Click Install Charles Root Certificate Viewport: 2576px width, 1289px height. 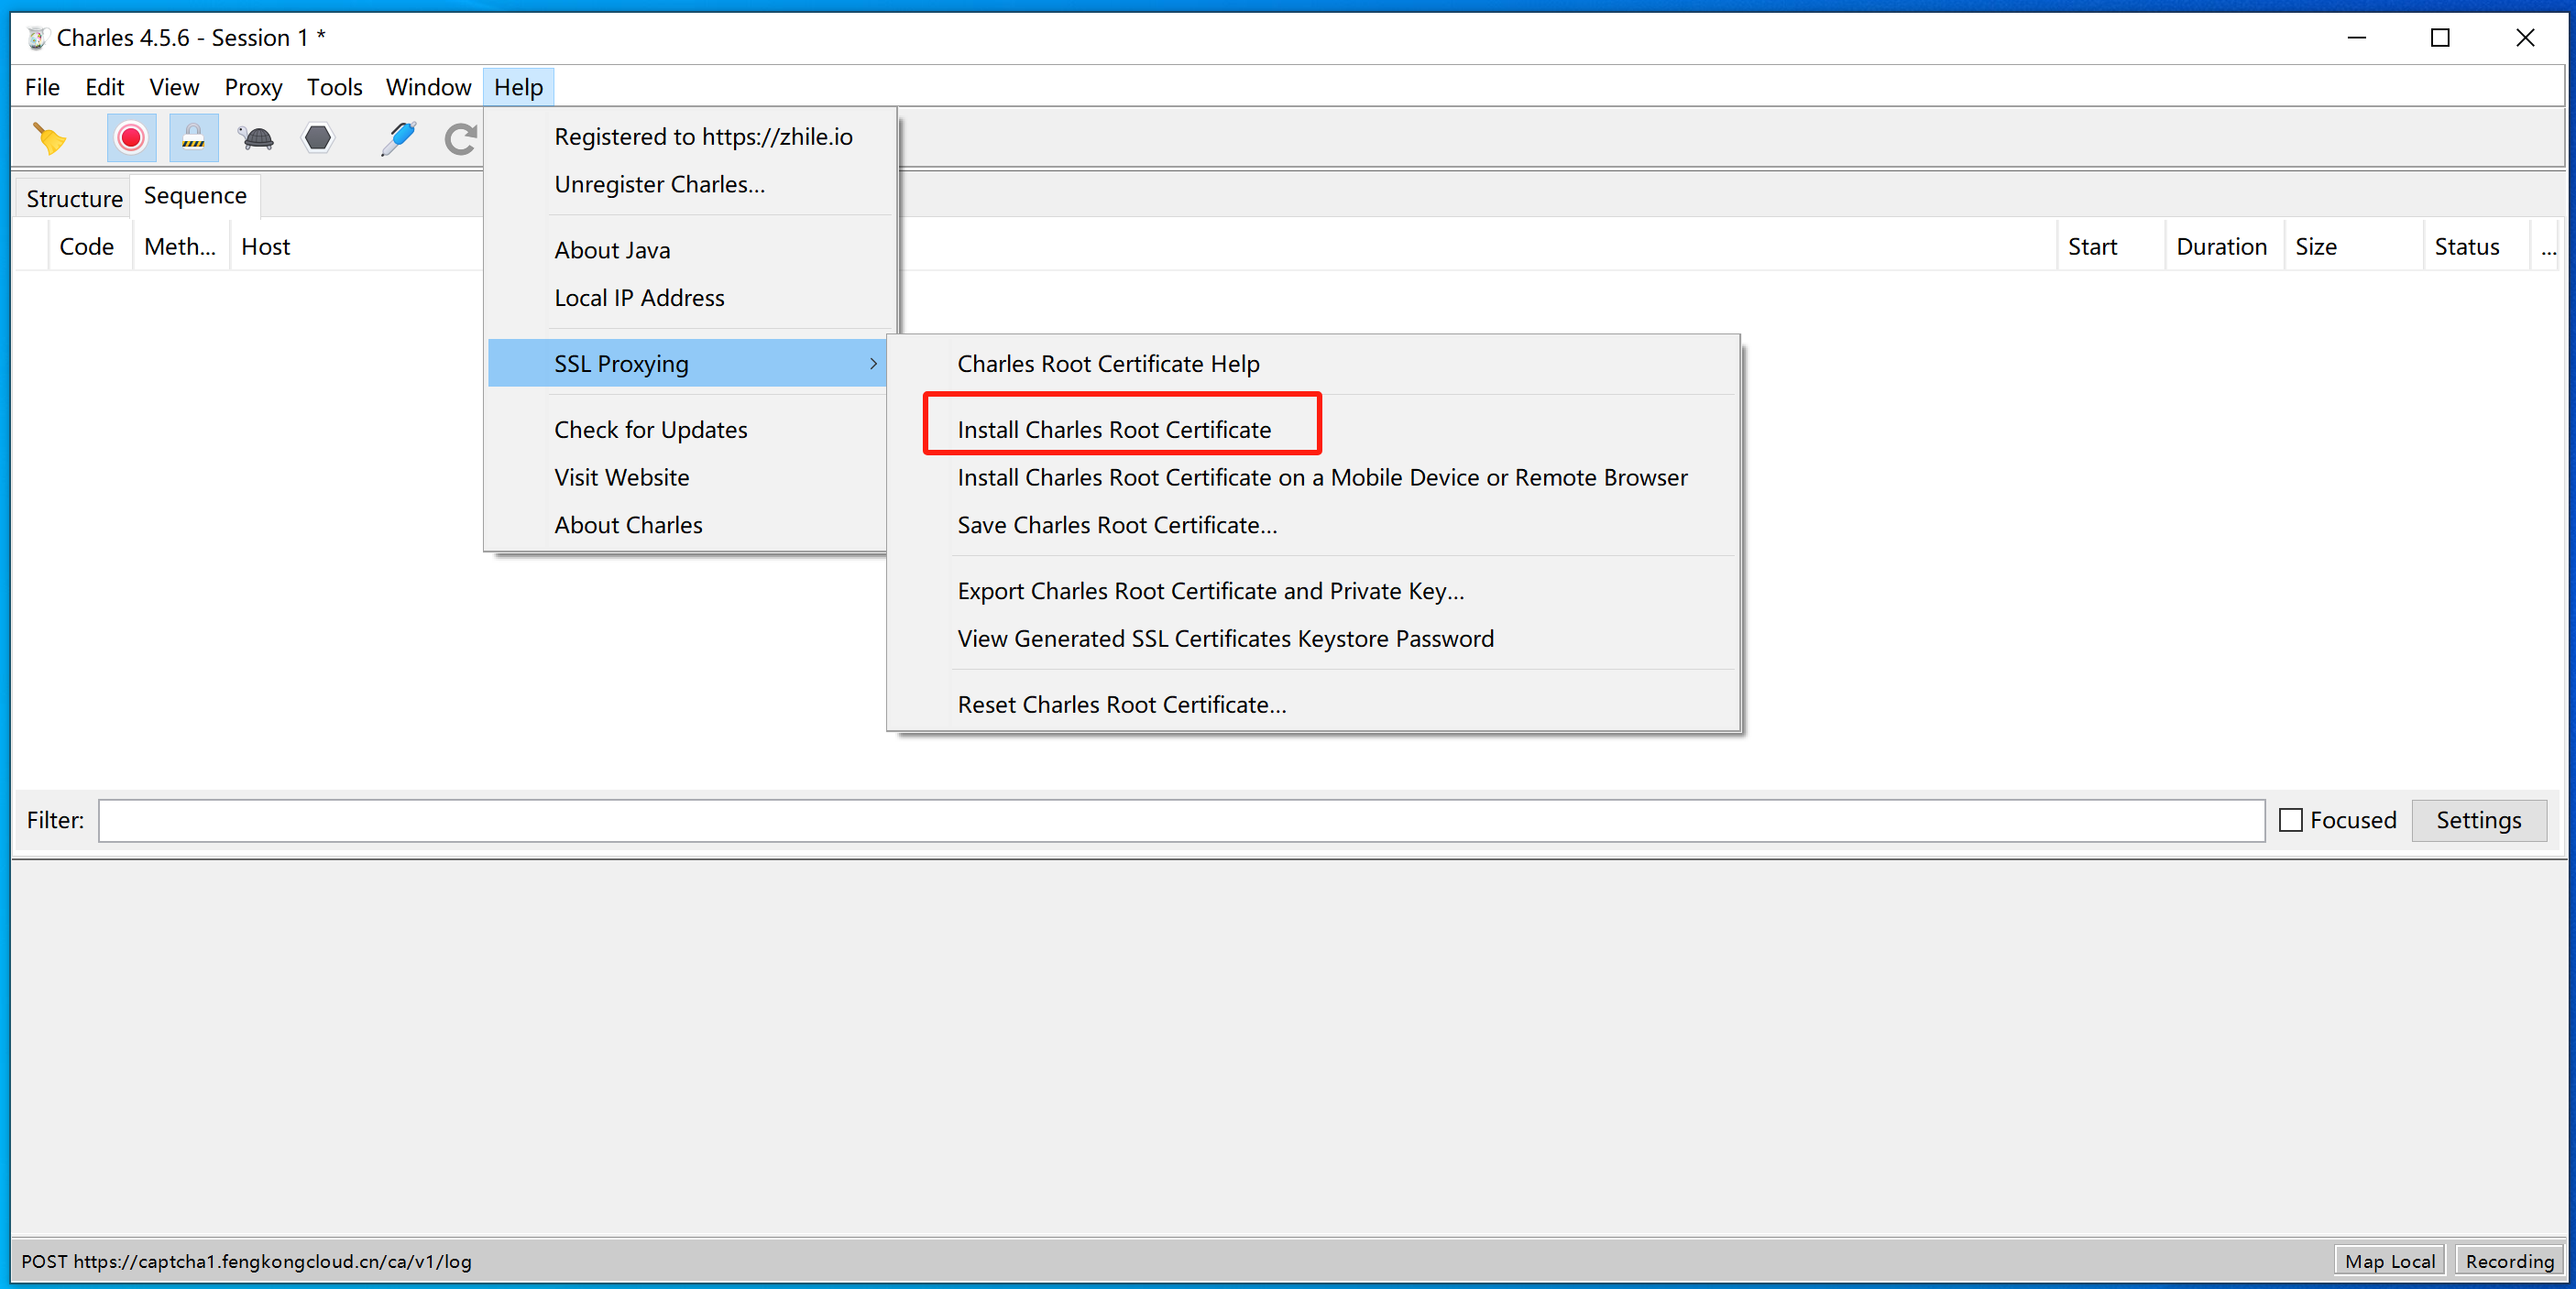[1114, 430]
